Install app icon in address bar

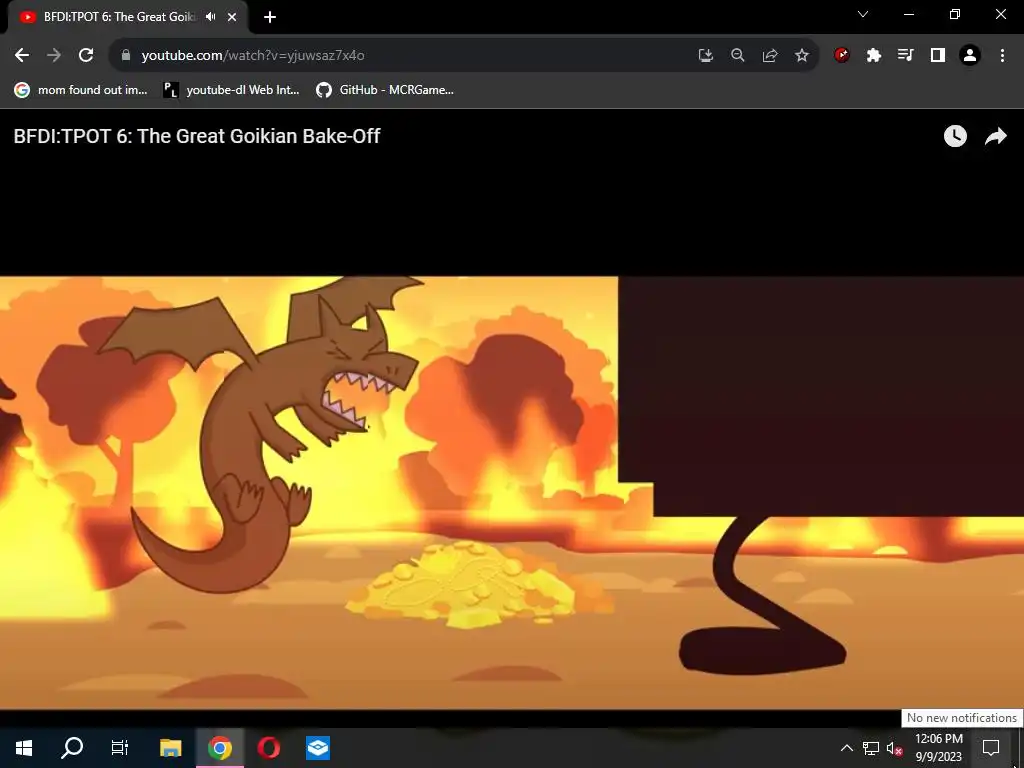705,55
